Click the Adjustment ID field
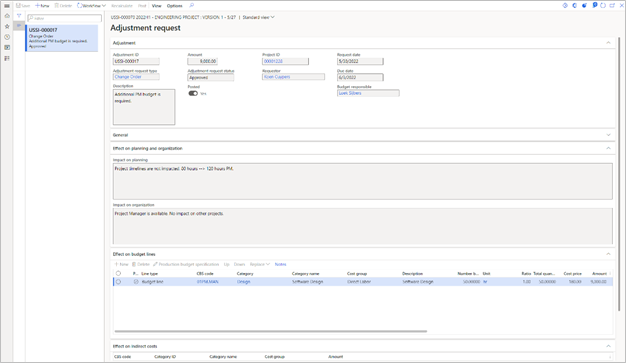 (136, 61)
